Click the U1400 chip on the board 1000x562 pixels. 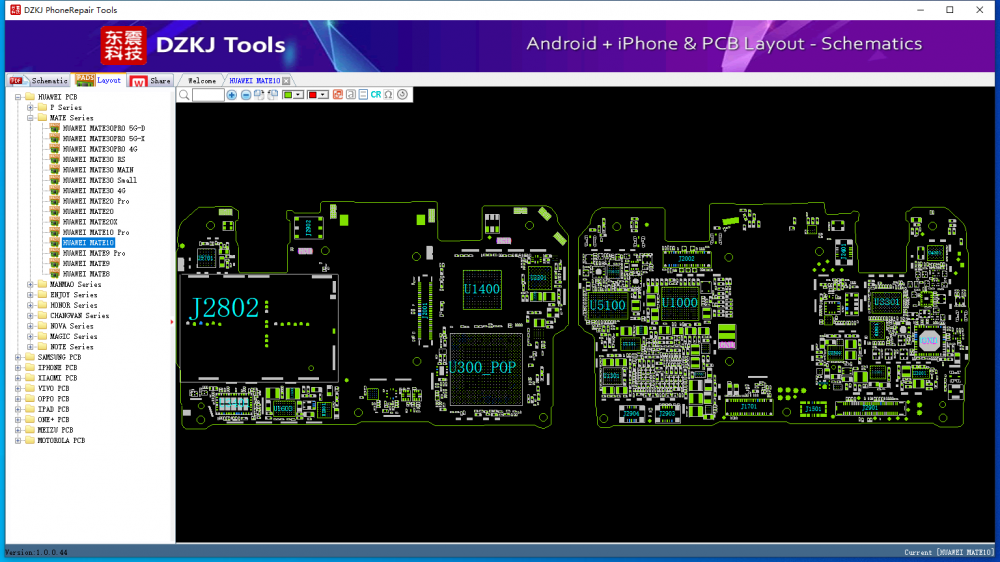pyautogui.click(x=482, y=289)
